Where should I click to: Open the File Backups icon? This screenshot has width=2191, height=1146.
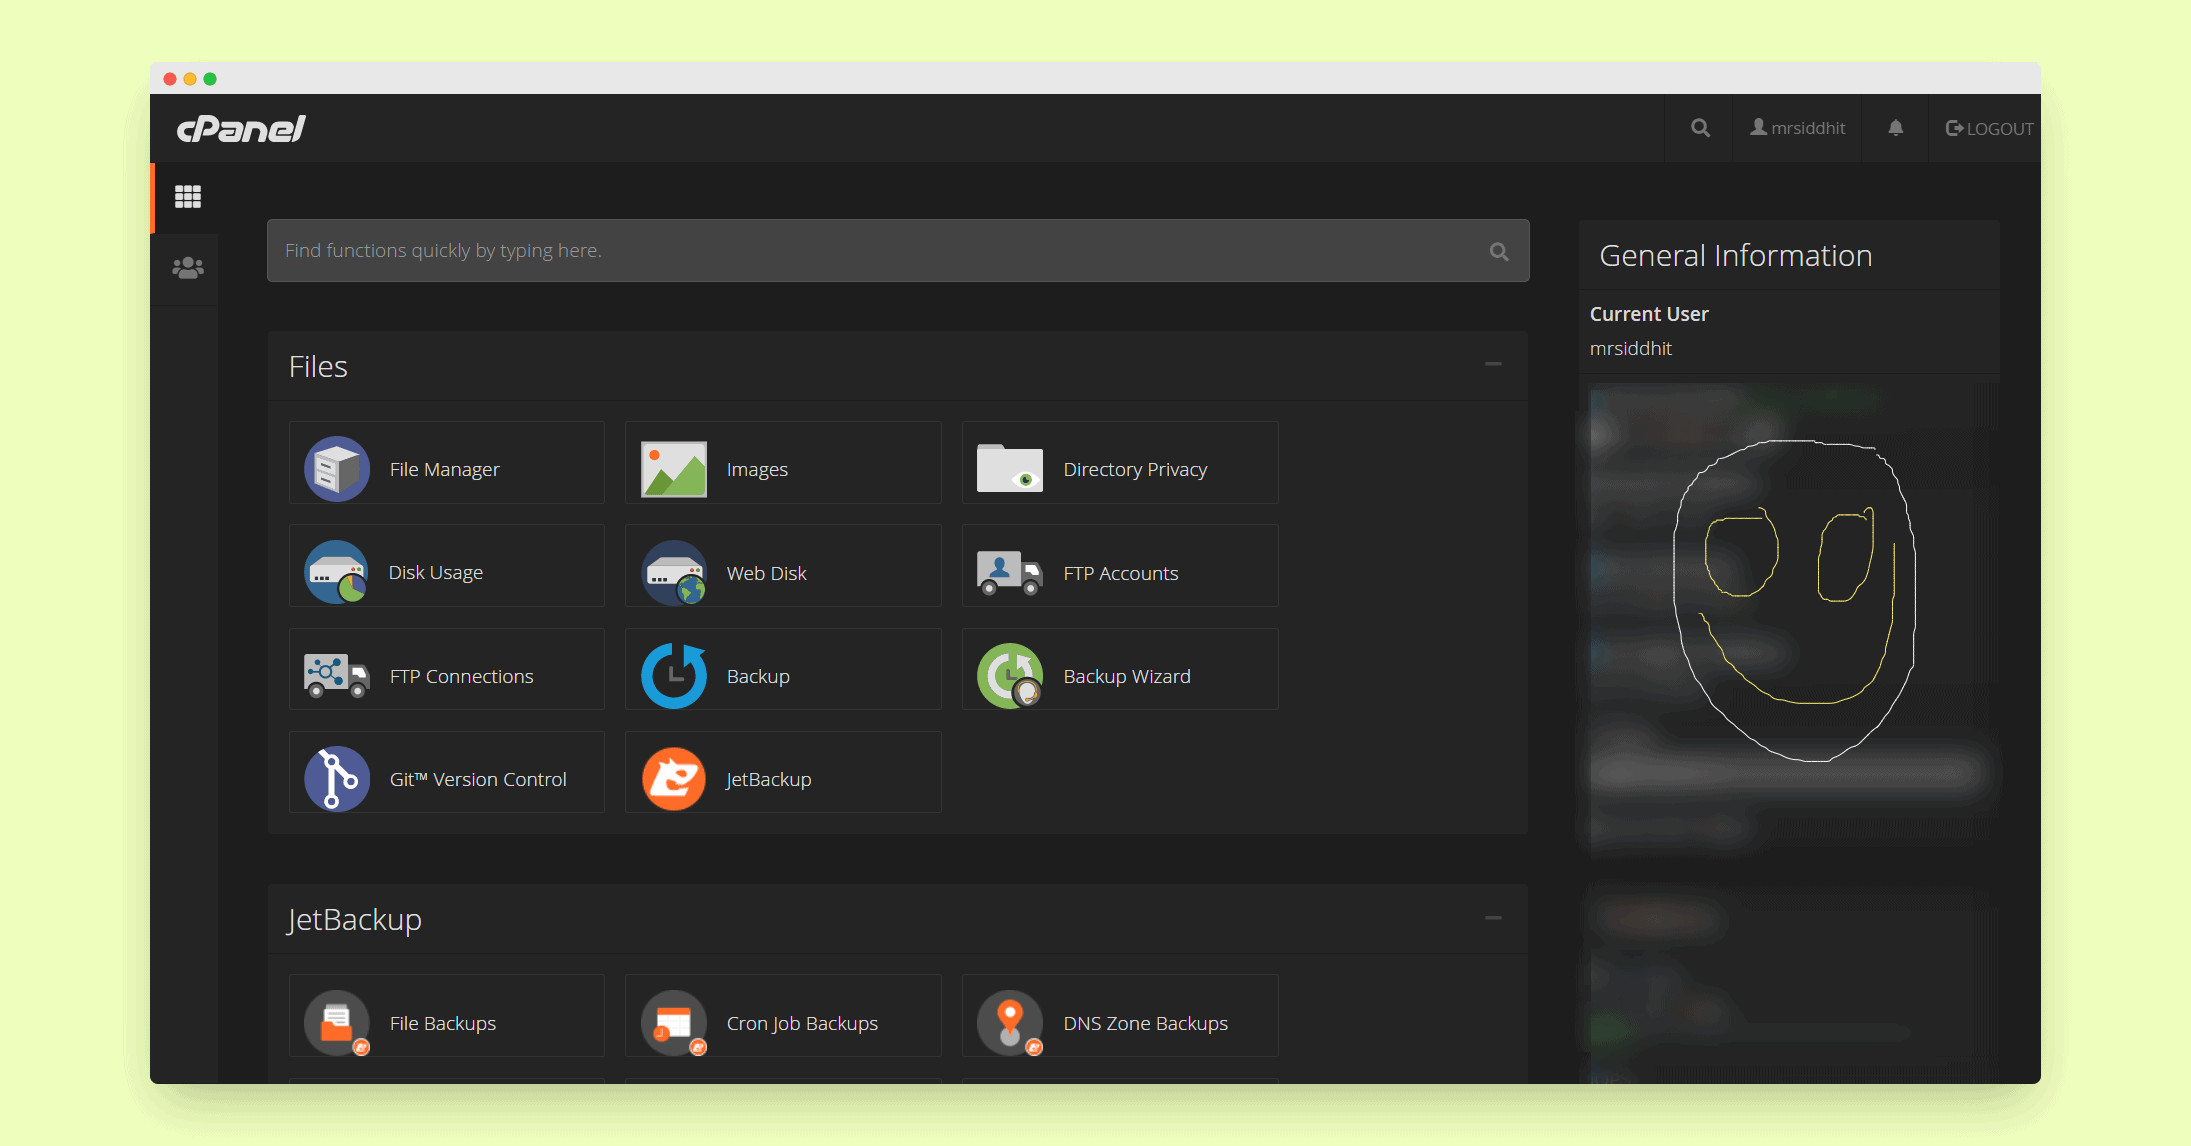(337, 1023)
